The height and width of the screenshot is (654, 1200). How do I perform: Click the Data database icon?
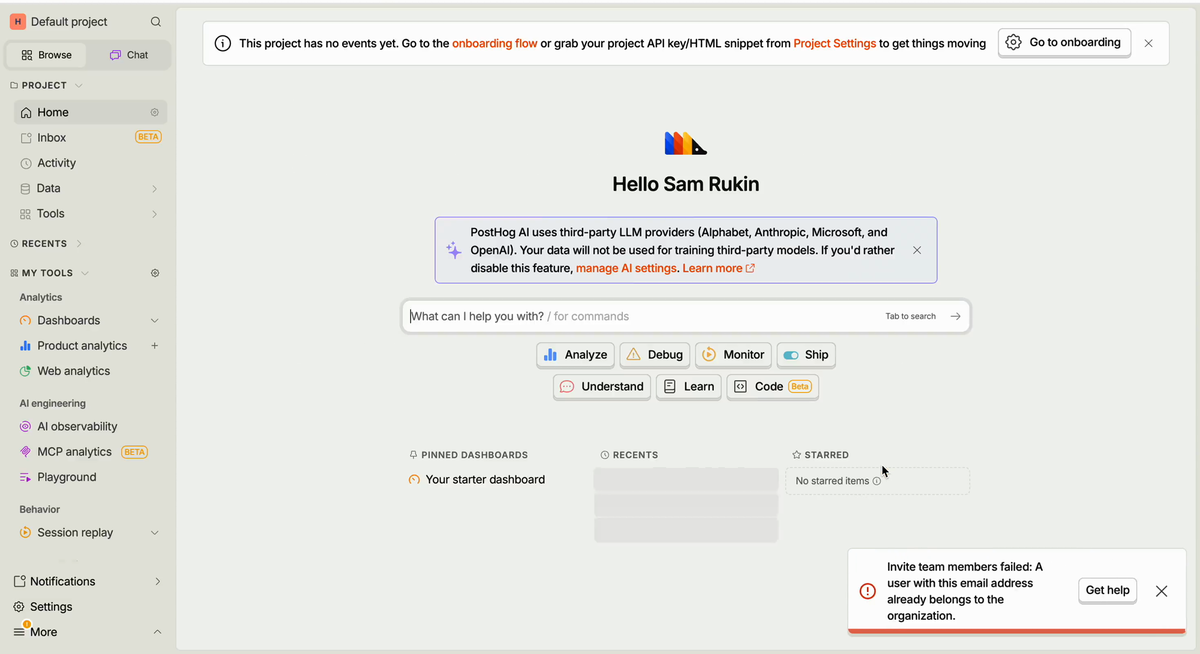[26, 189]
